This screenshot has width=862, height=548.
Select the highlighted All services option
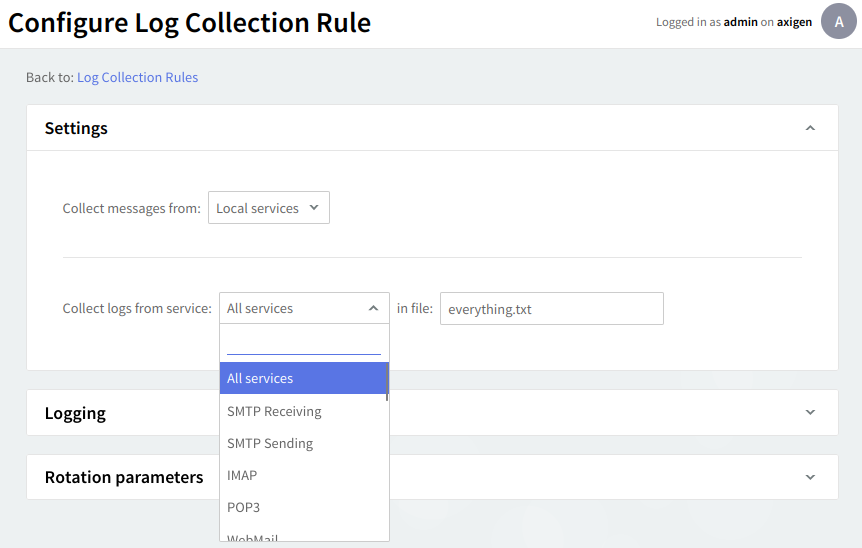302,378
